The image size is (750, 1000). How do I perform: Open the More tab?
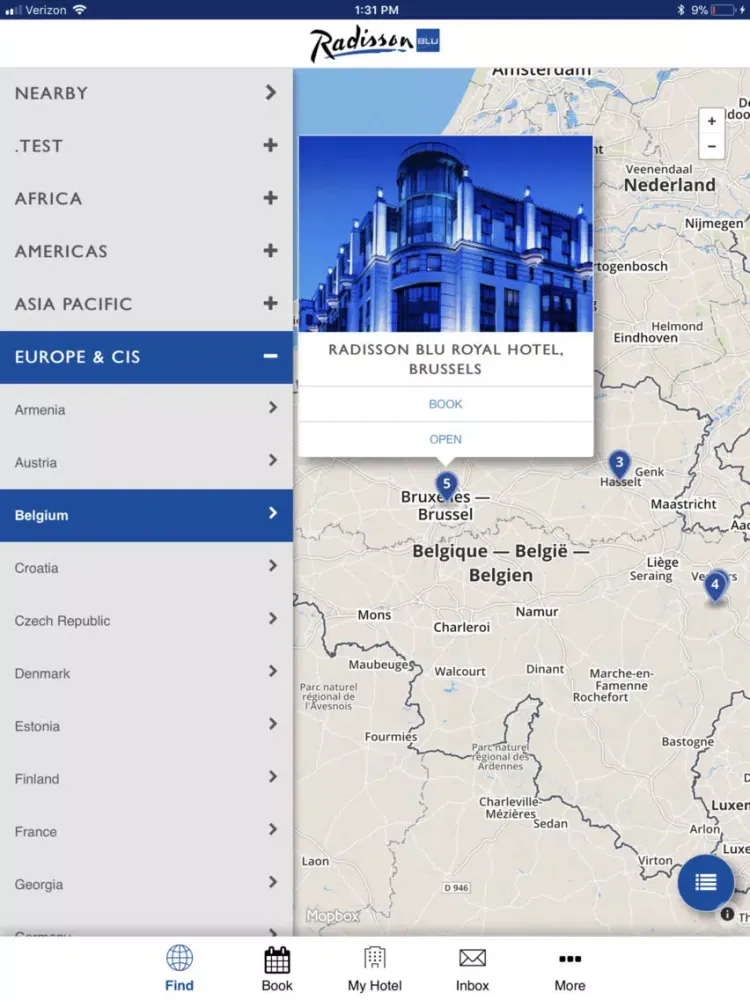[x=570, y=968]
